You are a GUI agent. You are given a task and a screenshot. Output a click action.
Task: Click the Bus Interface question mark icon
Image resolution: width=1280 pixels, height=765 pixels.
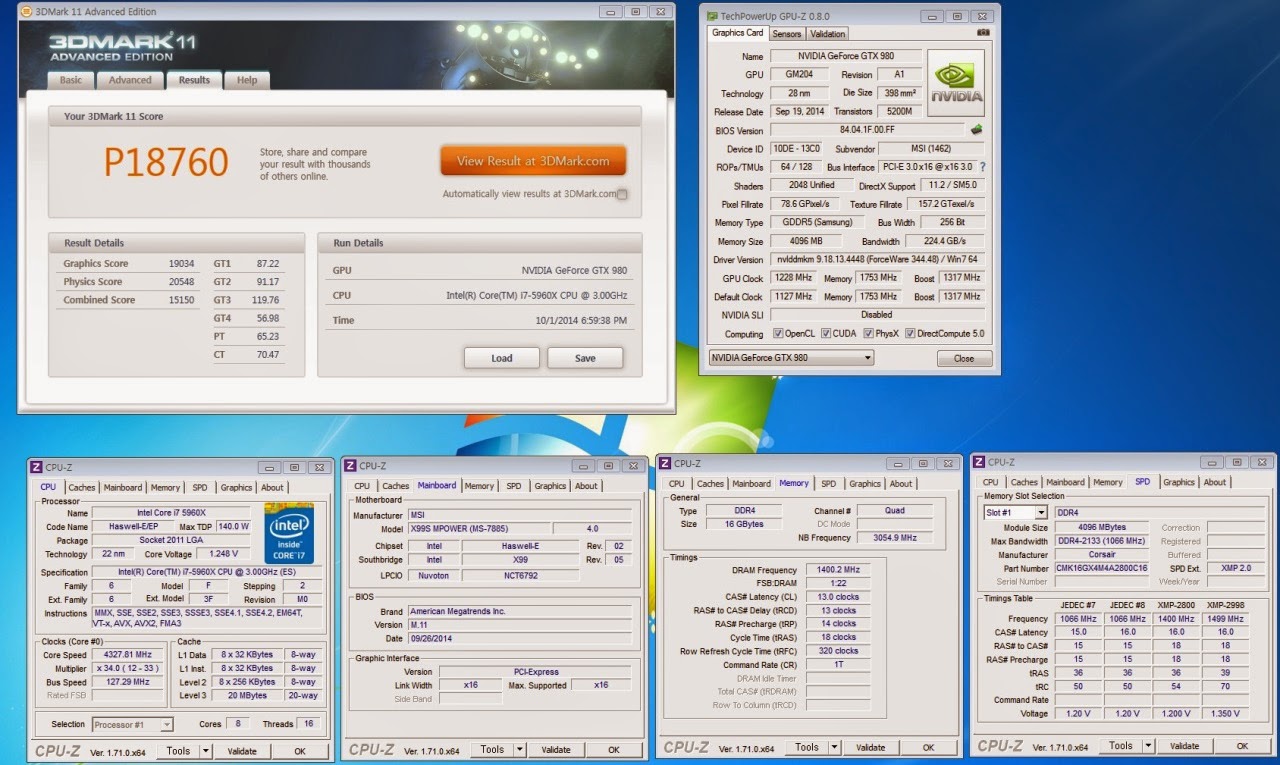pyautogui.click(x=982, y=167)
